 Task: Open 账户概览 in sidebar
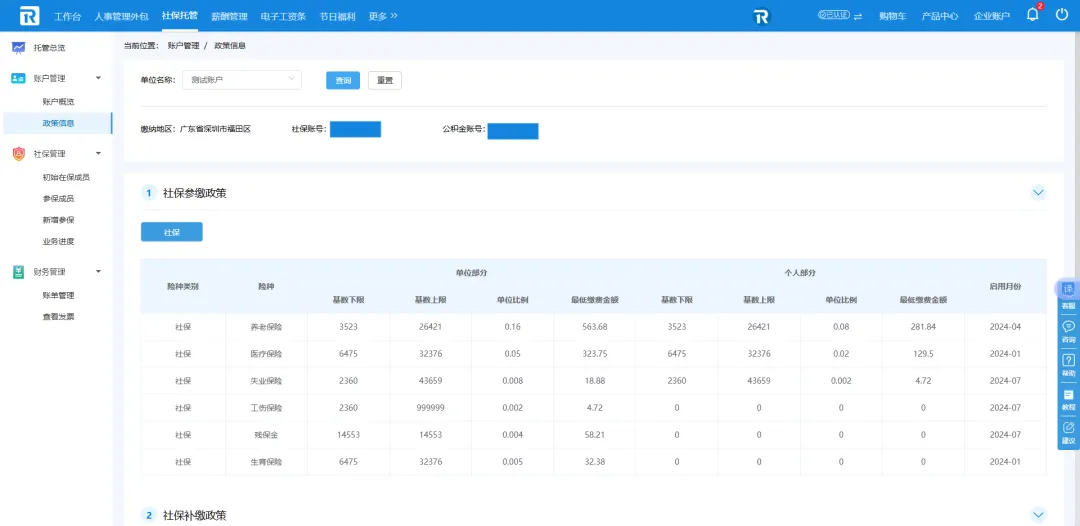[58, 101]
